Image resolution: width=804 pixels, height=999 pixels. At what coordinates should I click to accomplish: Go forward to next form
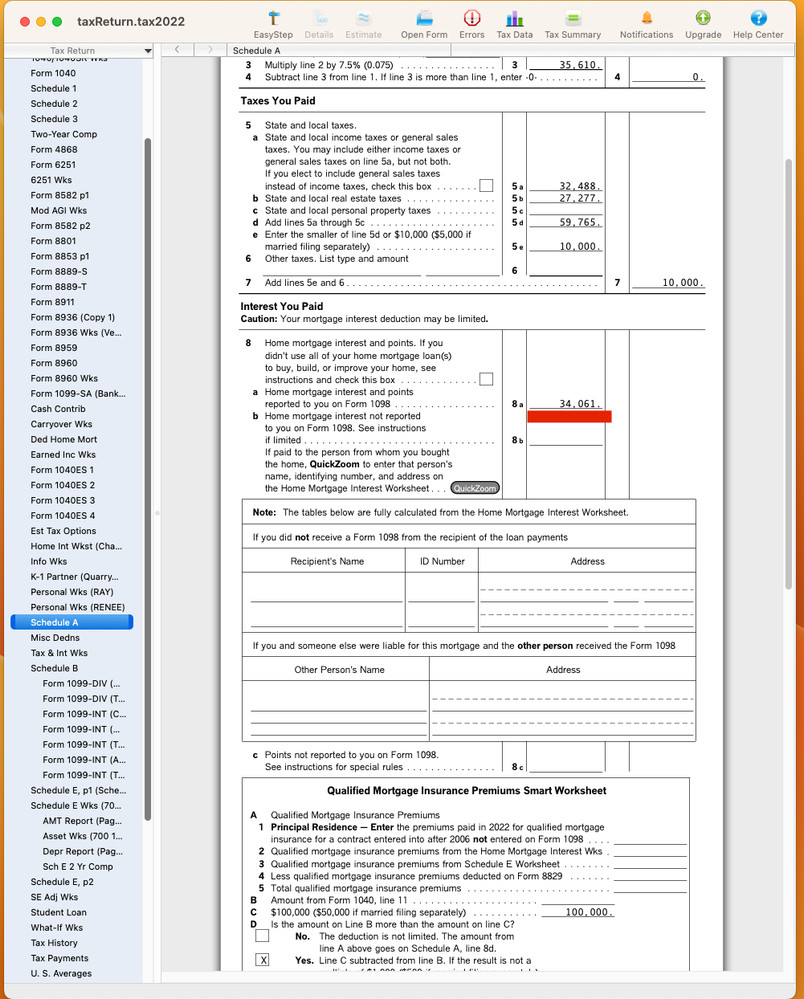210,50
